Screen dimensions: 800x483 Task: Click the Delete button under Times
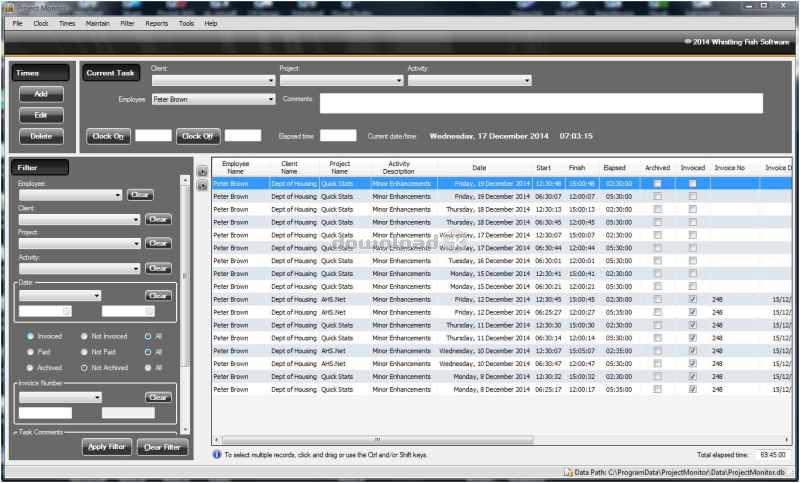pos(41,137)
